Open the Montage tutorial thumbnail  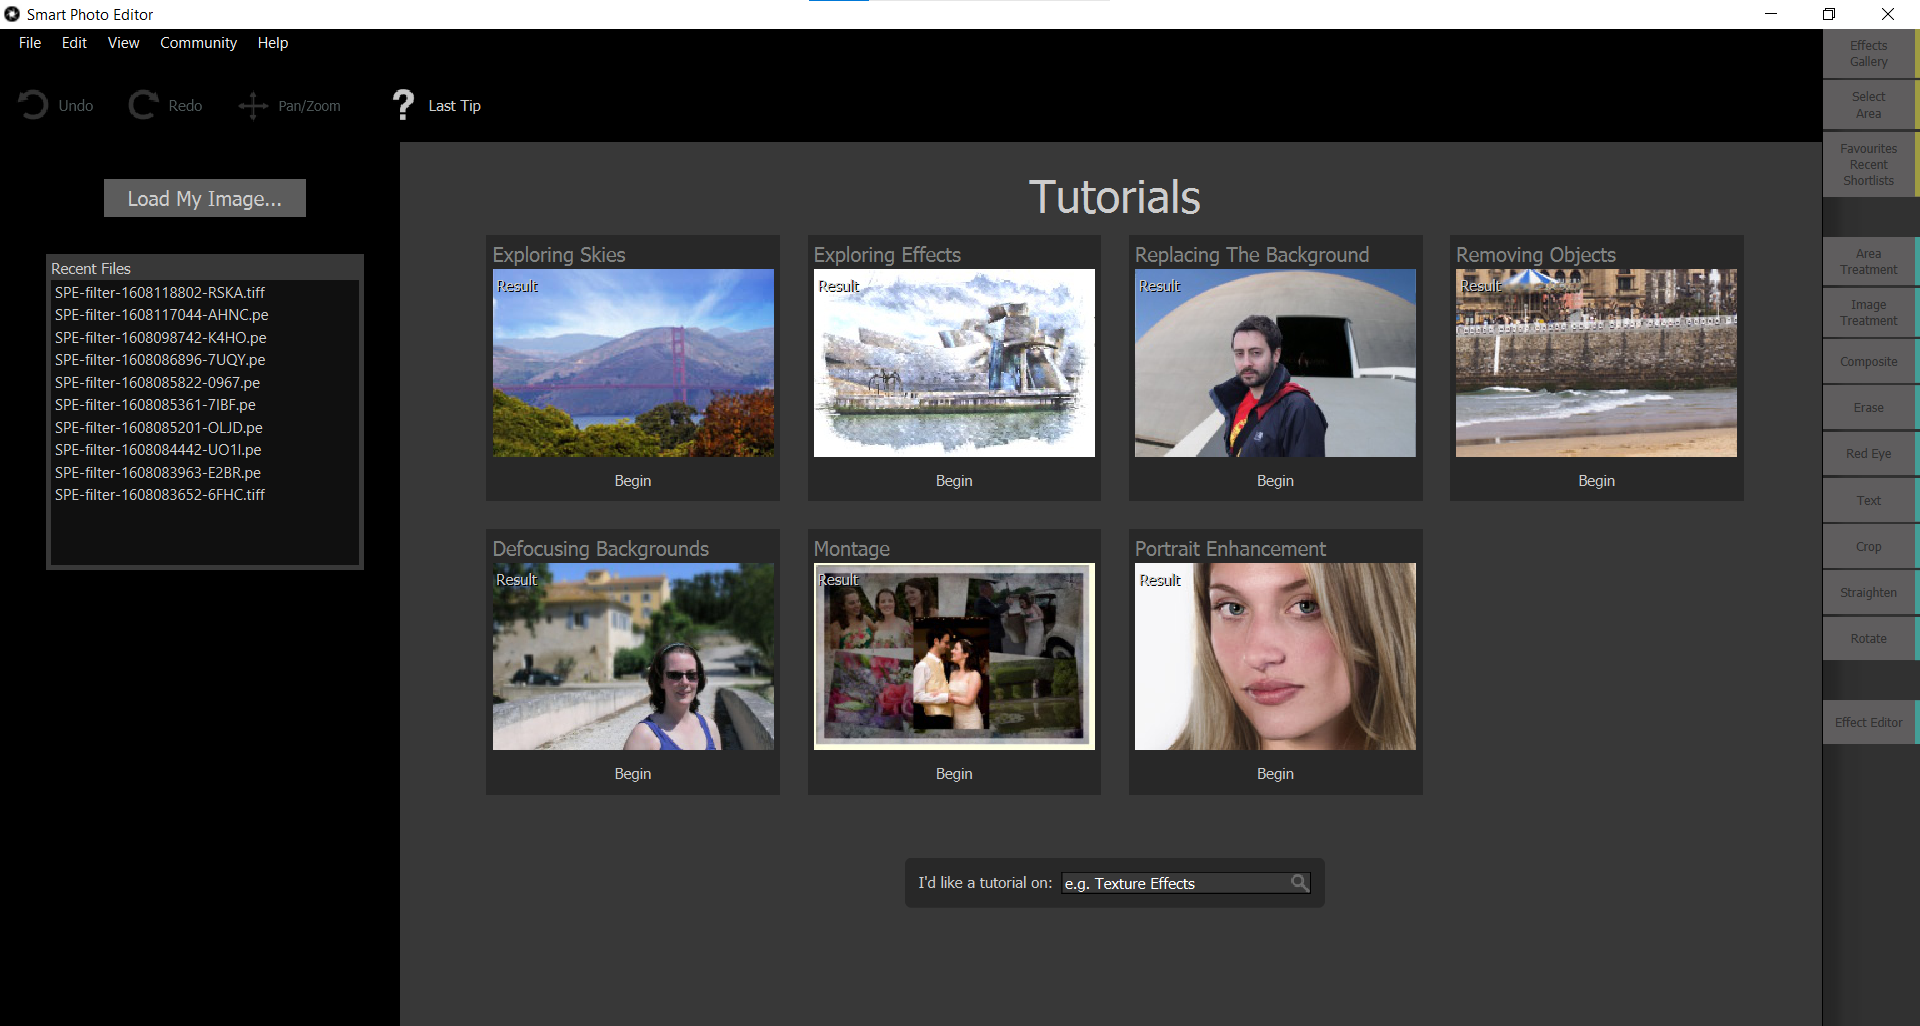954,656
